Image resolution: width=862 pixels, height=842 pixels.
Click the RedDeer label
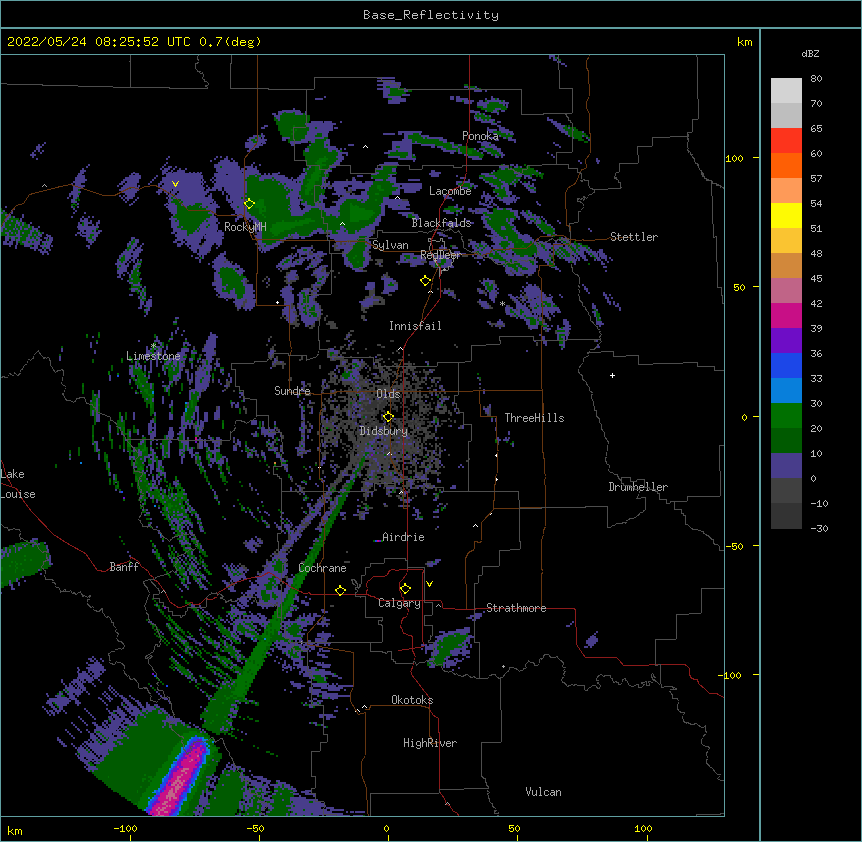pos(440,255)
